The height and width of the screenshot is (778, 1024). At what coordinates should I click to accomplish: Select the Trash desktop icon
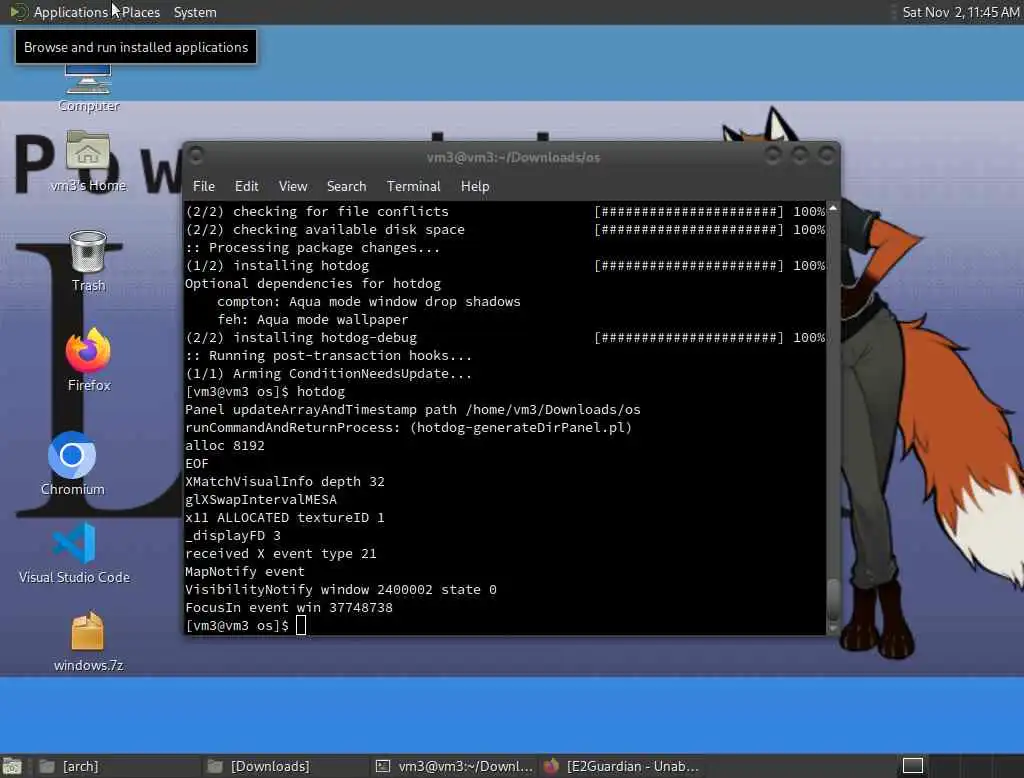[x=88, y=261]
